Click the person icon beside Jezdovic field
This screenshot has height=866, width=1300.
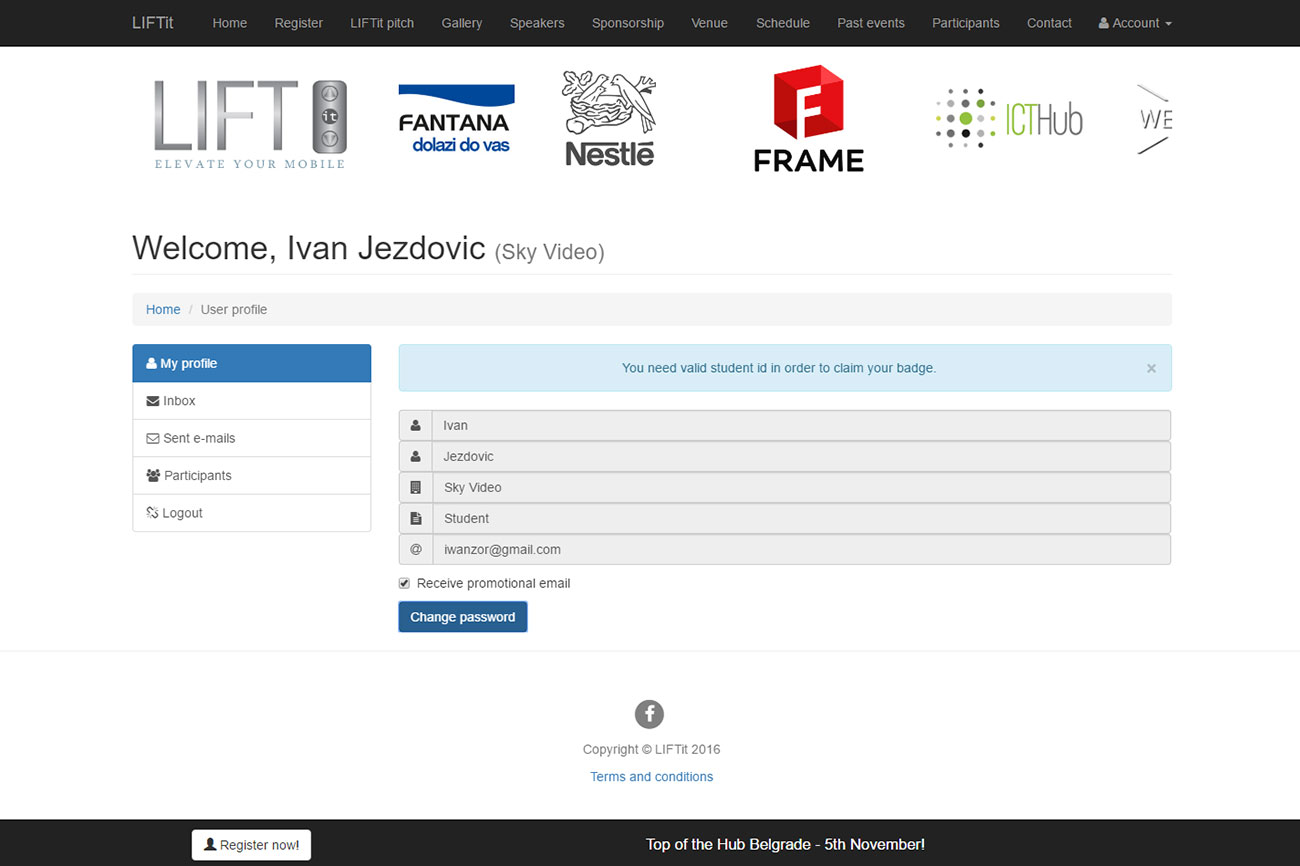(415, 456)
